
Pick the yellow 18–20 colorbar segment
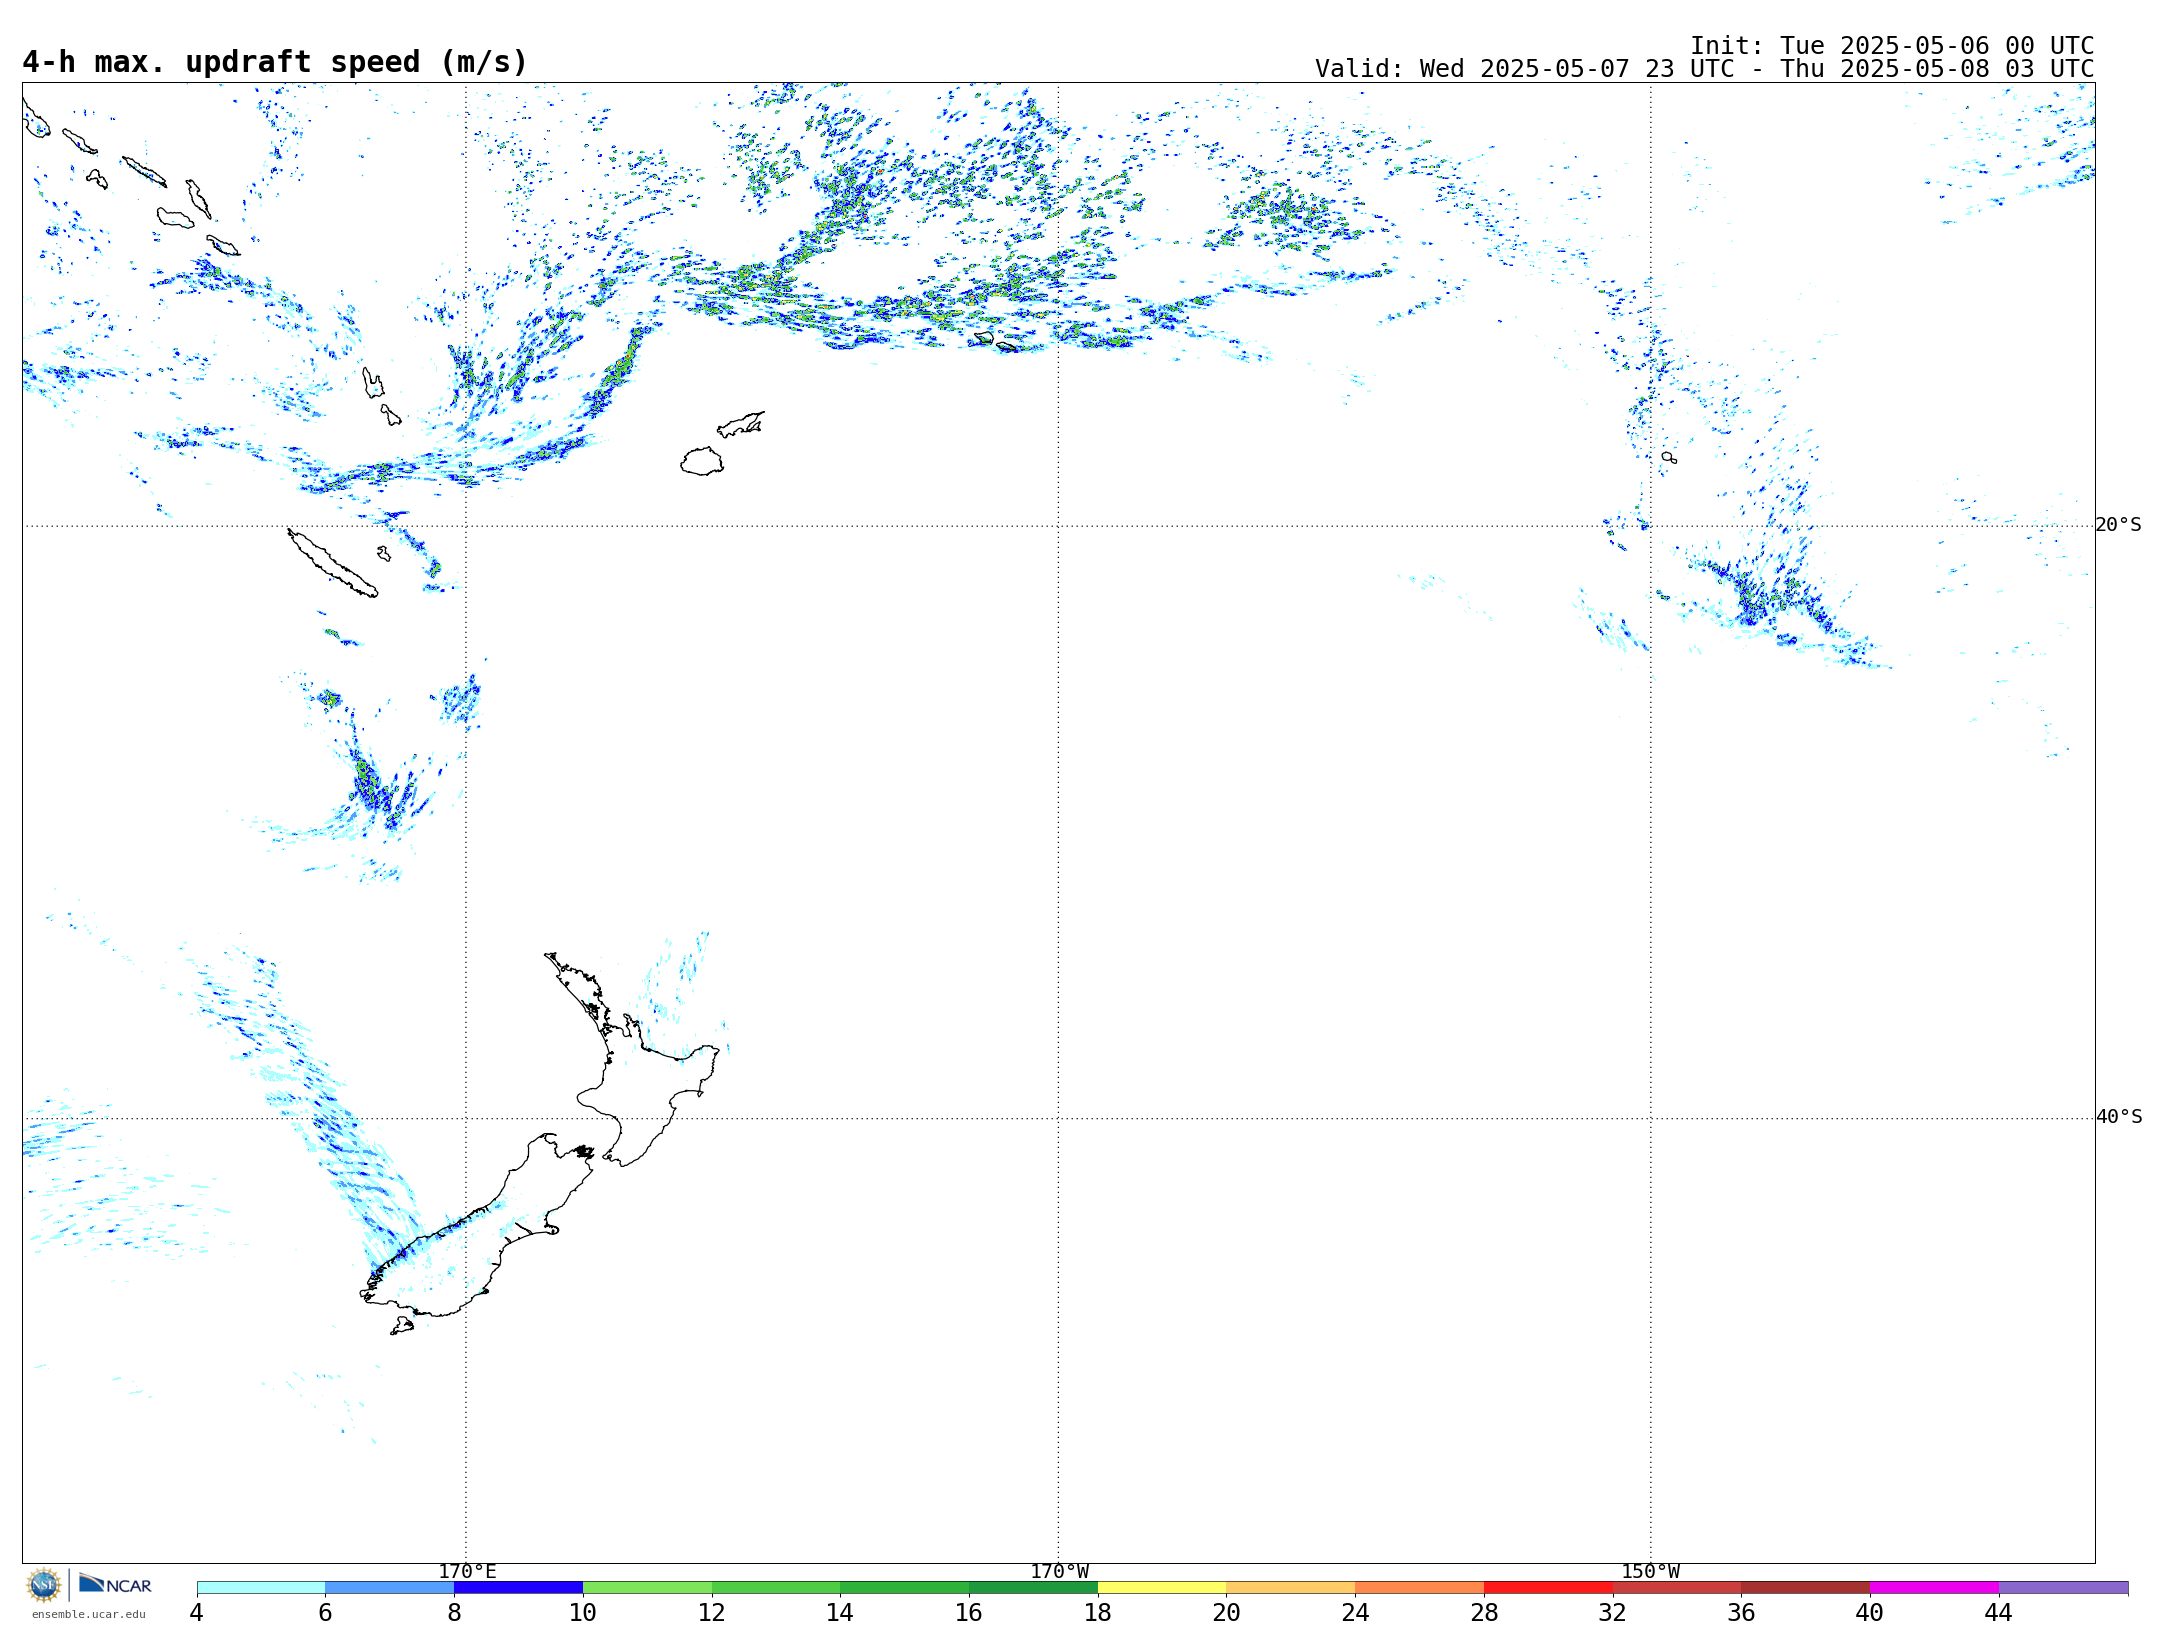pos(1162,1588)
